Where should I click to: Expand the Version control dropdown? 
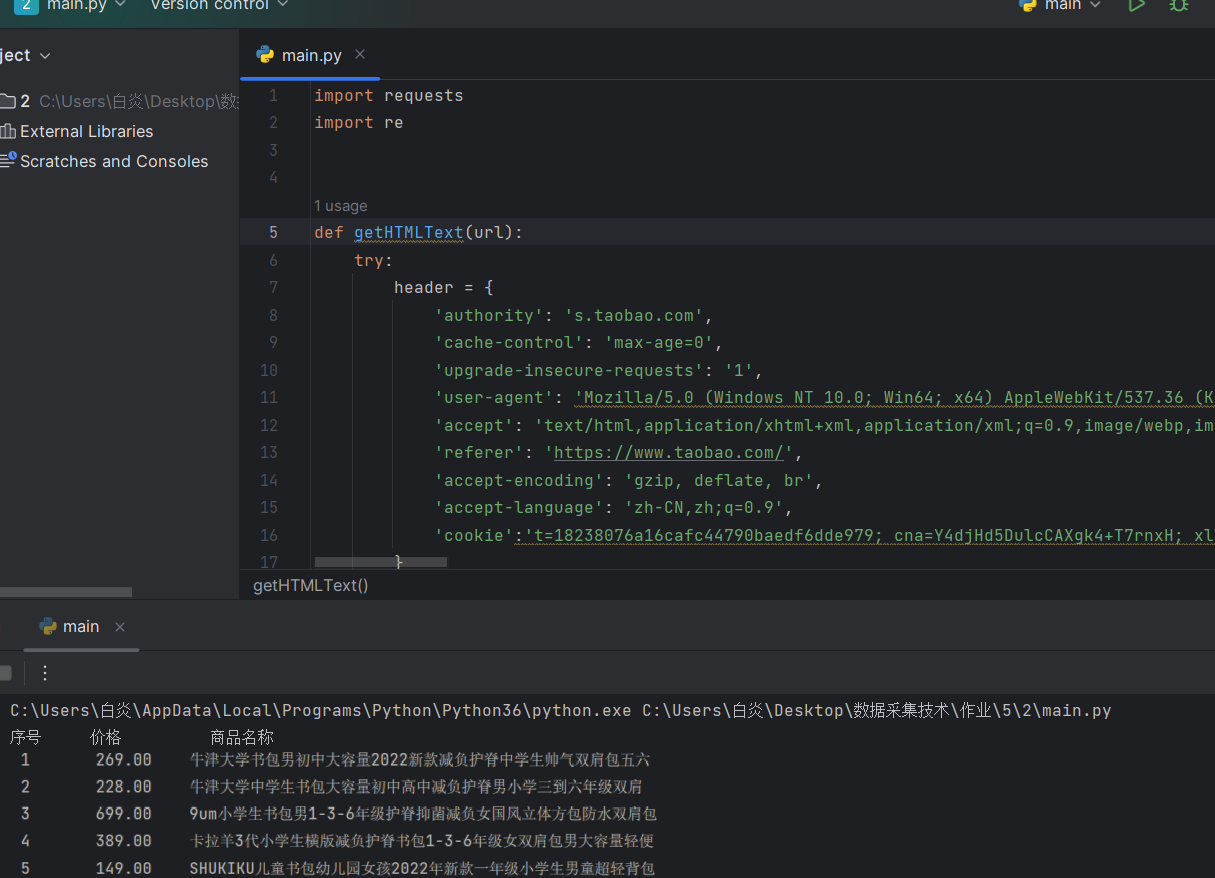(x=218, y=5)
